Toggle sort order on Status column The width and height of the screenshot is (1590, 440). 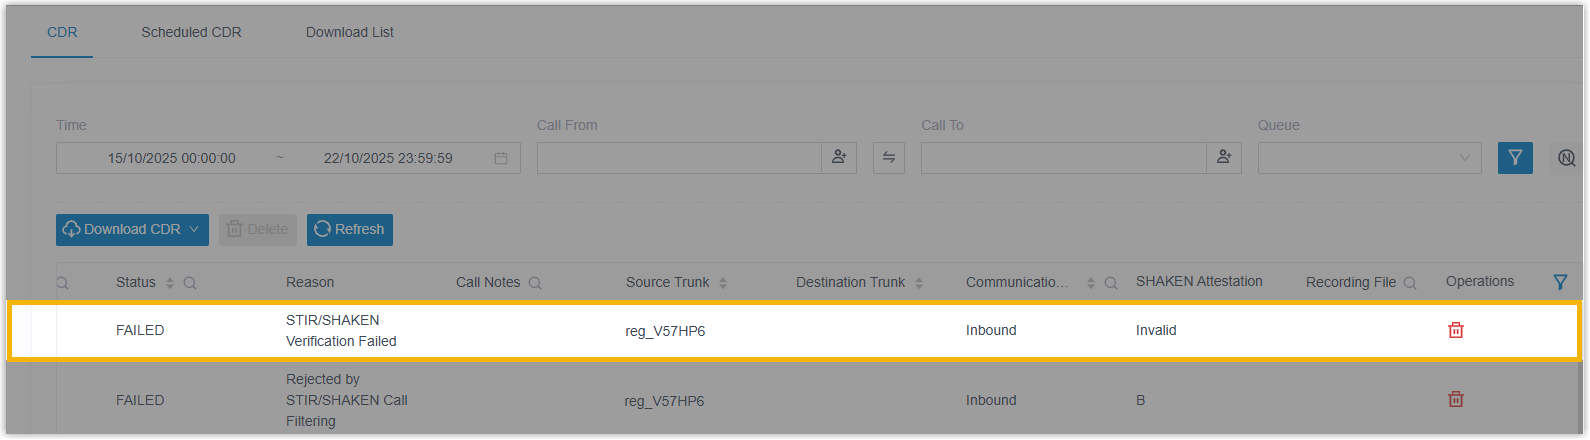(170, 283)
